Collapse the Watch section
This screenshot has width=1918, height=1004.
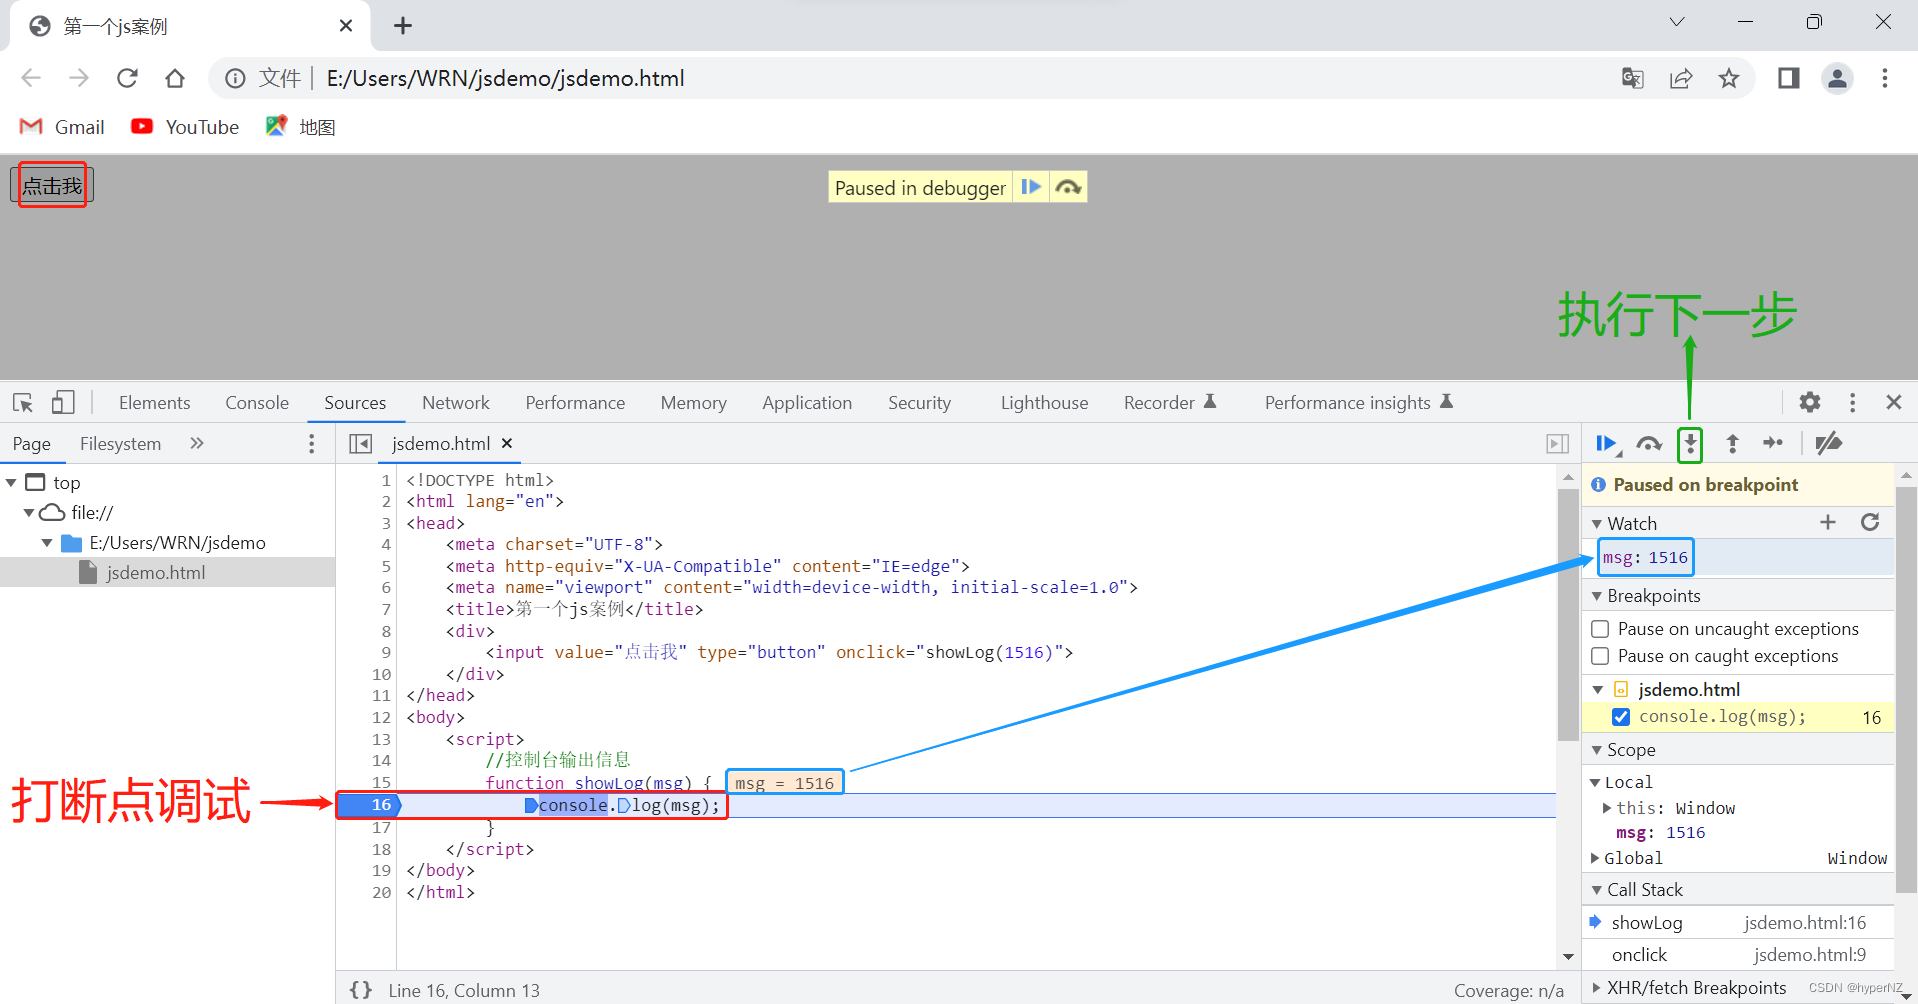(1597, 523)
